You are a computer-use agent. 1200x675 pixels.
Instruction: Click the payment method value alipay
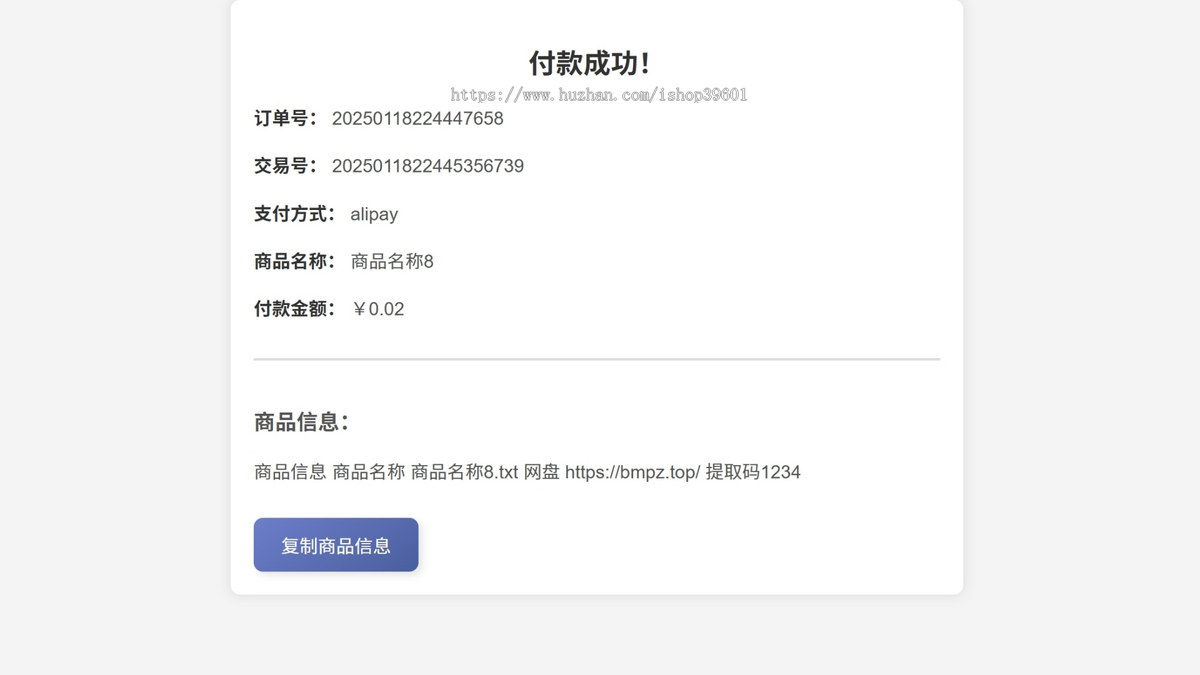(374, 214)
